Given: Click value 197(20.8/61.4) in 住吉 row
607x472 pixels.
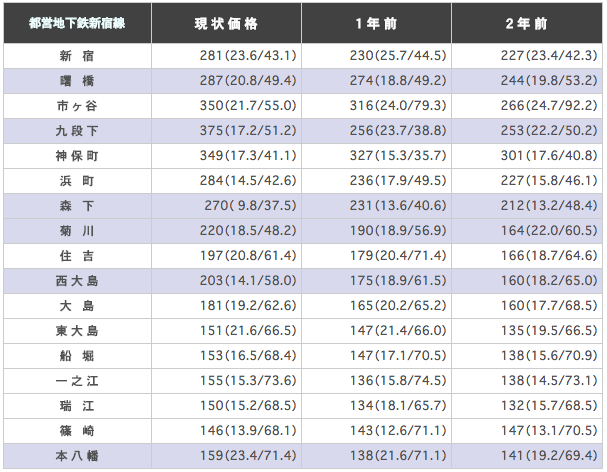Looking at the screenshot, I should 248,256.
